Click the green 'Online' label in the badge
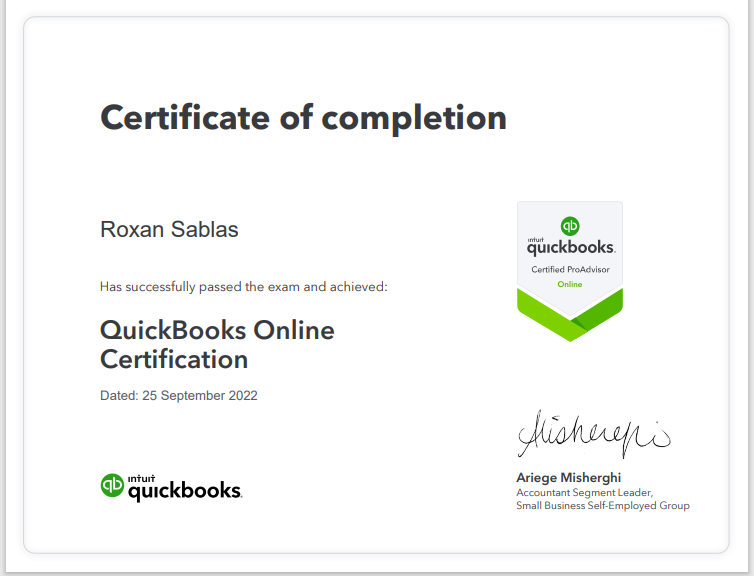Viewport: 754px width, 576px height. (x=570, y=284)
